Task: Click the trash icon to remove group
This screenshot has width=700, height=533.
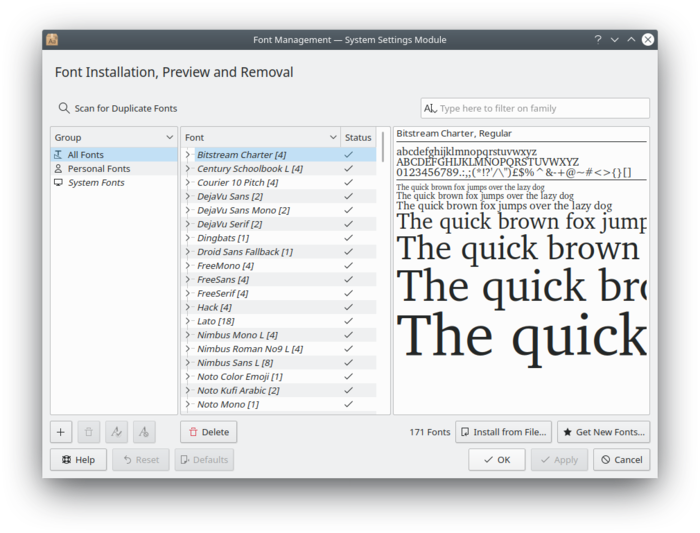Action: (89, 432)
